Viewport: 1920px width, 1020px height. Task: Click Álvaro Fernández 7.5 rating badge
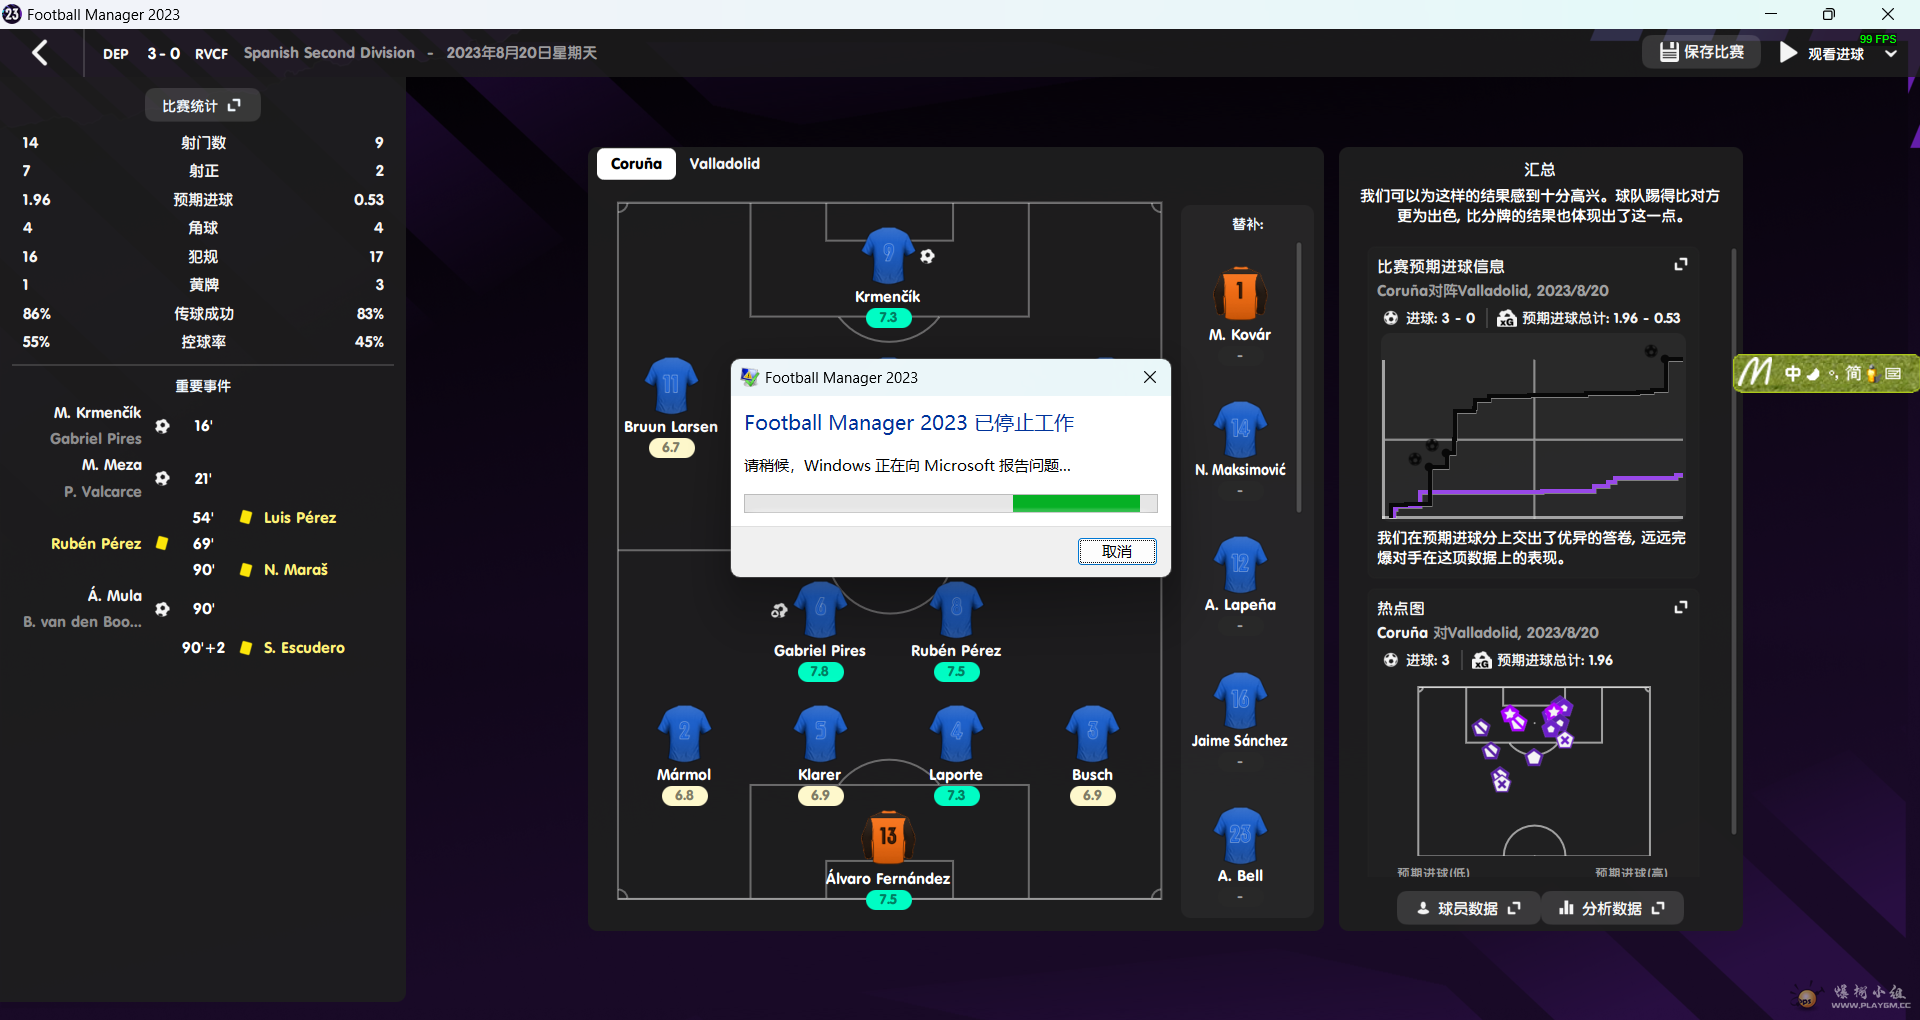tap(888, 899)
